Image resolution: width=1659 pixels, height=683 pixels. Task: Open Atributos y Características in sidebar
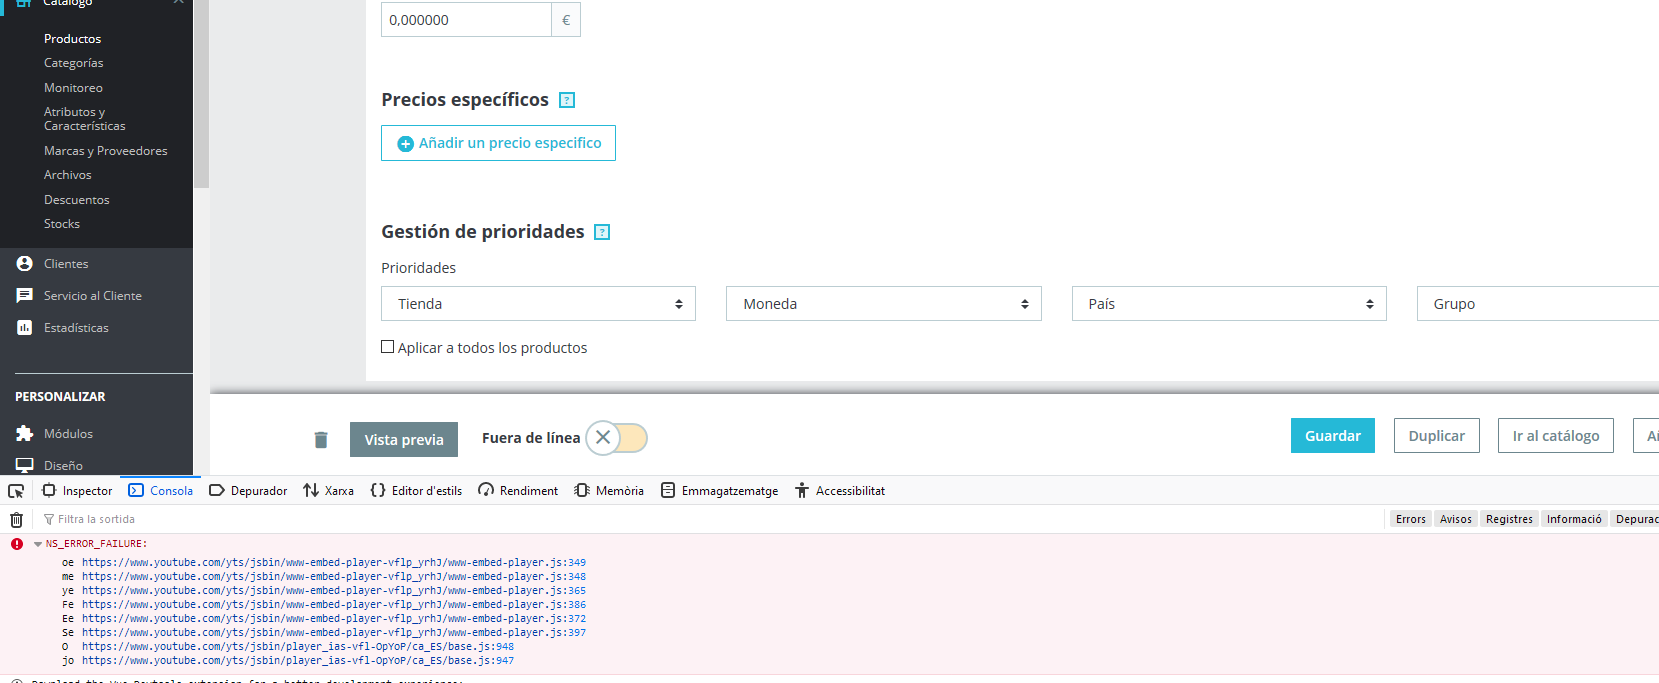85,119
